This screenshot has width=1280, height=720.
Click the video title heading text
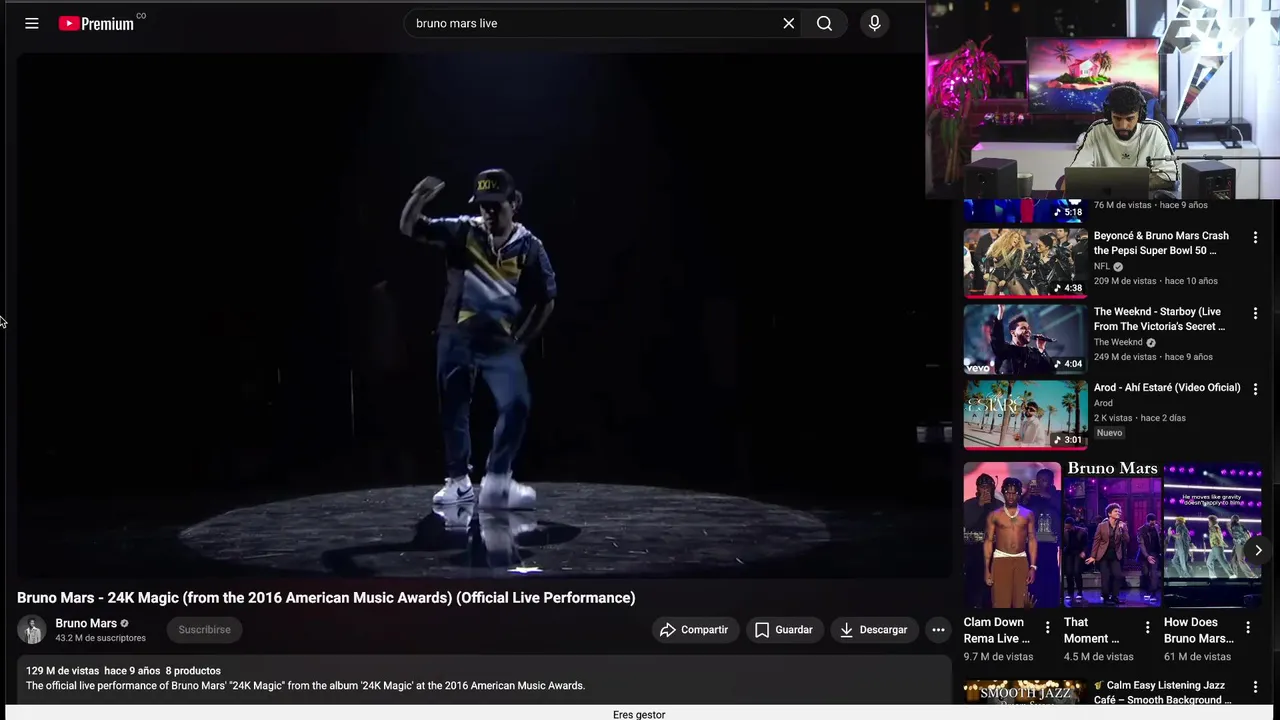tap(326, 598)
